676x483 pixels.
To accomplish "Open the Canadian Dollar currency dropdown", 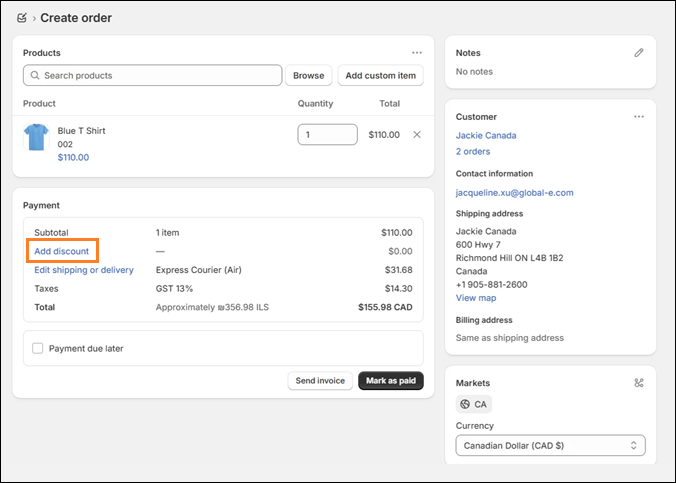I will (x=550, y=445).
